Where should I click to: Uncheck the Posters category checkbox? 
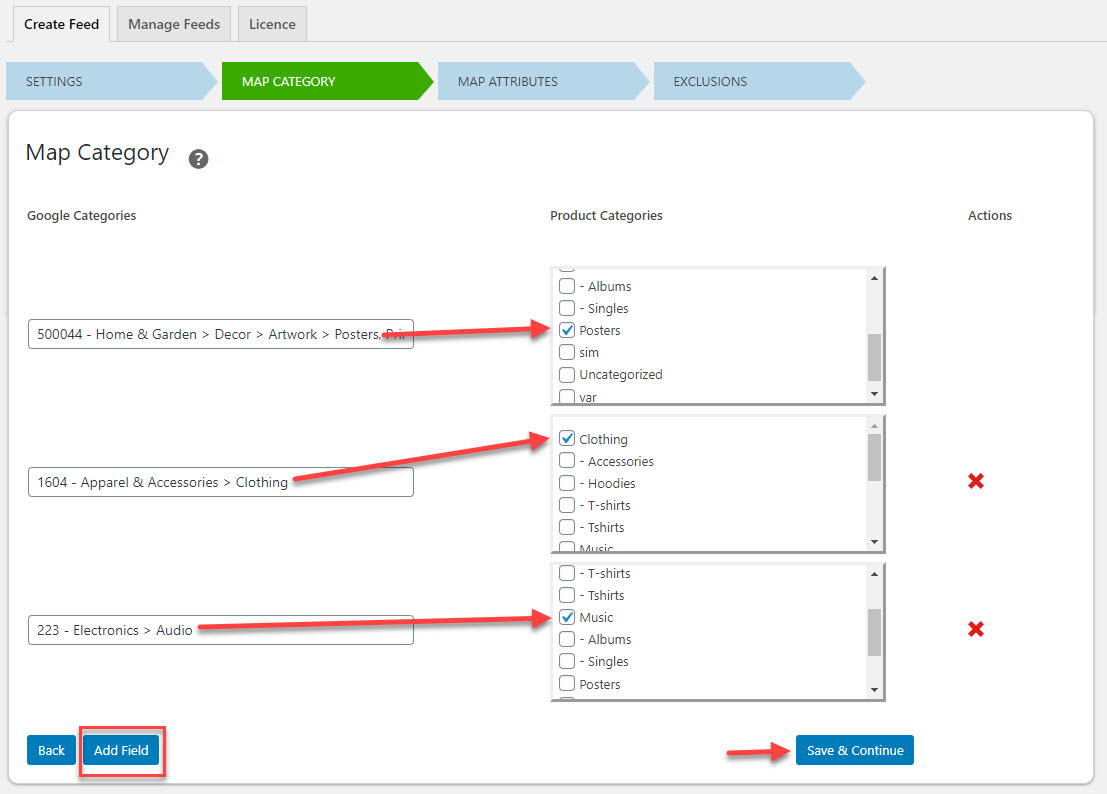point(567,330)
